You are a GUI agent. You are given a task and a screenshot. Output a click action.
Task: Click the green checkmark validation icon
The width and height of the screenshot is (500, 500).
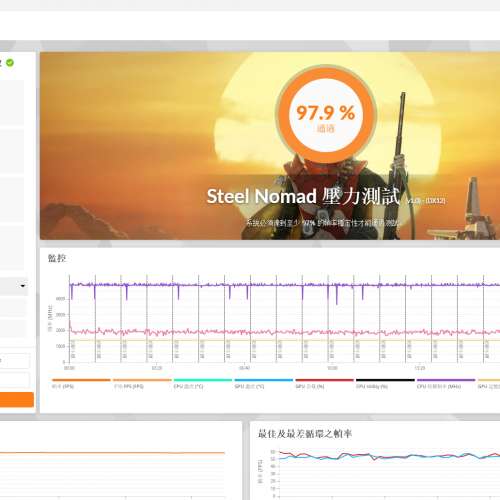pos(10,62)
